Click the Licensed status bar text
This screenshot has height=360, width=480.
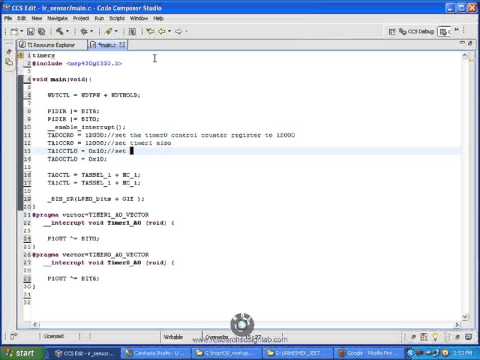point(54,336)
